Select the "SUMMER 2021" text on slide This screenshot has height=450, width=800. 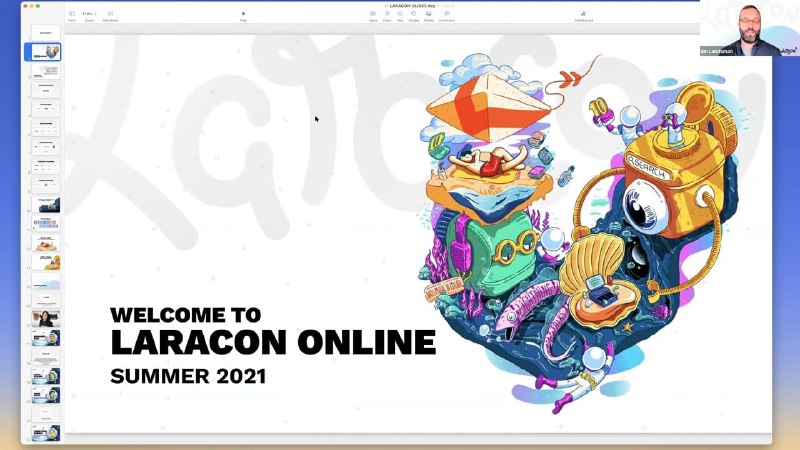(x=188, y=377)
